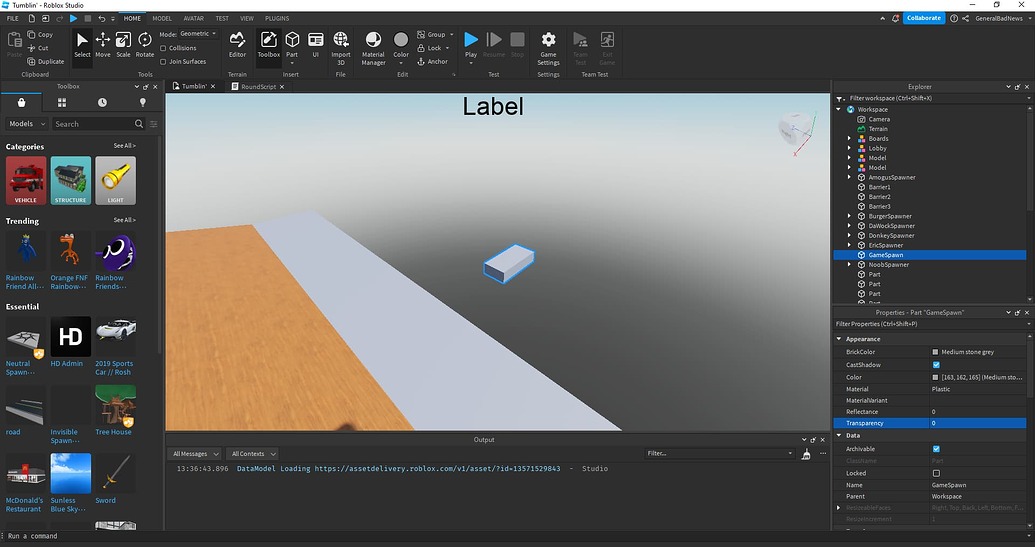
Task: Open the Terrain Editor
Action: (237, 45)
